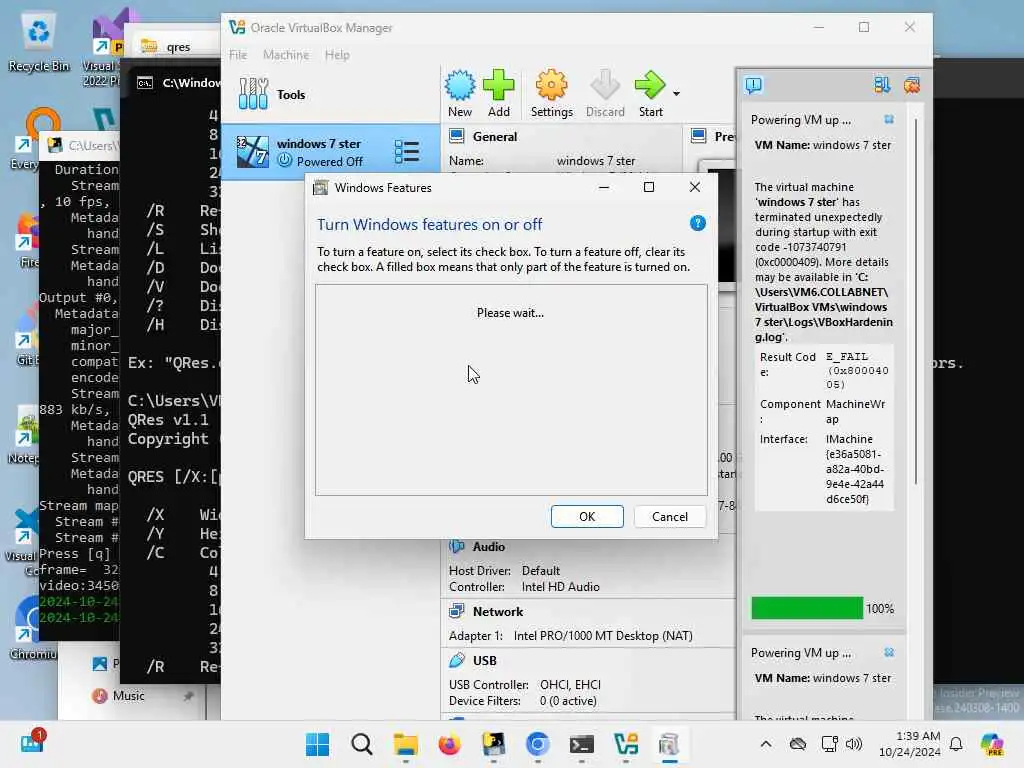The height and width of the screenshot is (768, 1024).
Task: Select the windows 7 ster VM entry
Action: (330, 152)
